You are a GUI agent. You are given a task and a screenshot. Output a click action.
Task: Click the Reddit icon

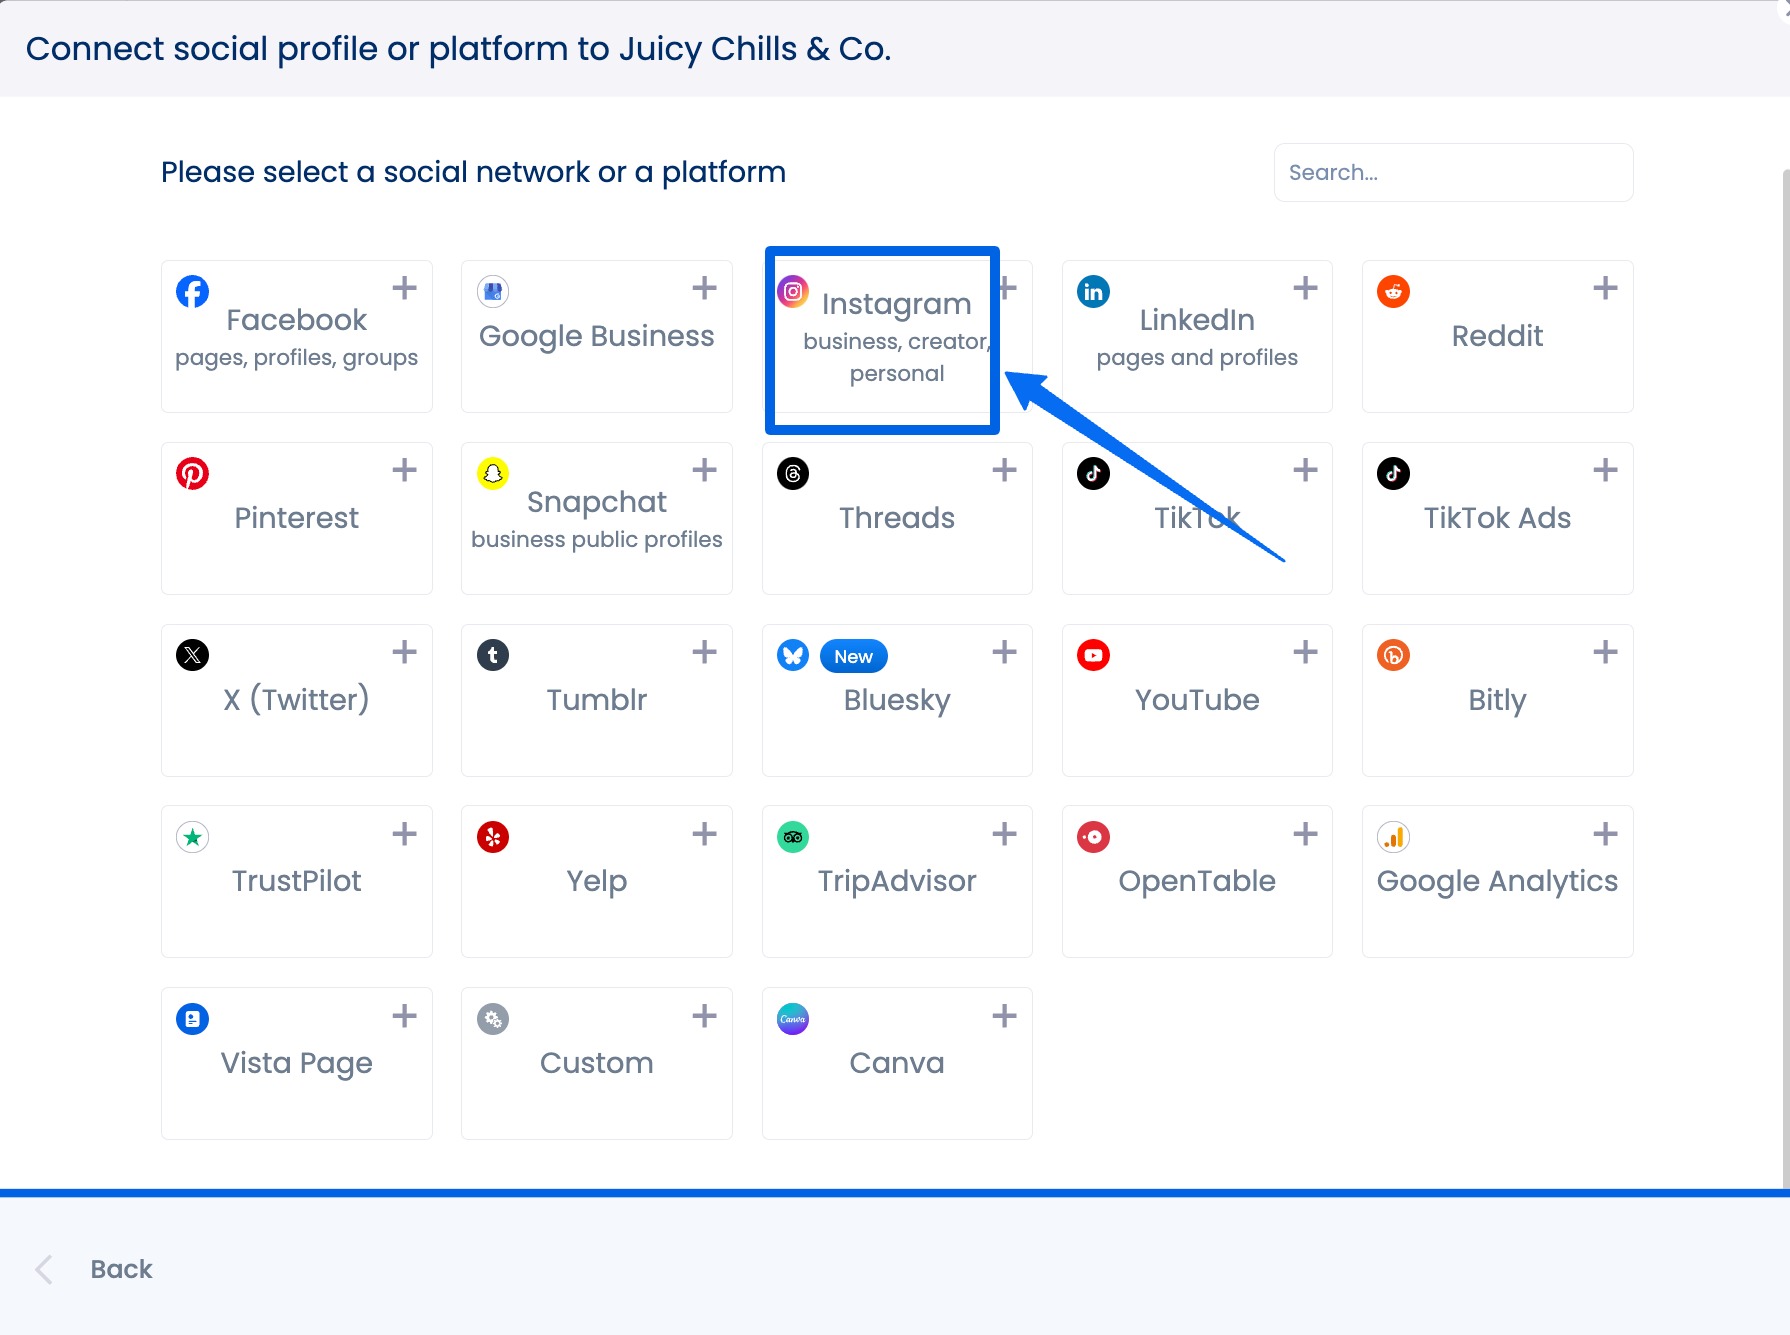click(1393, 291)
